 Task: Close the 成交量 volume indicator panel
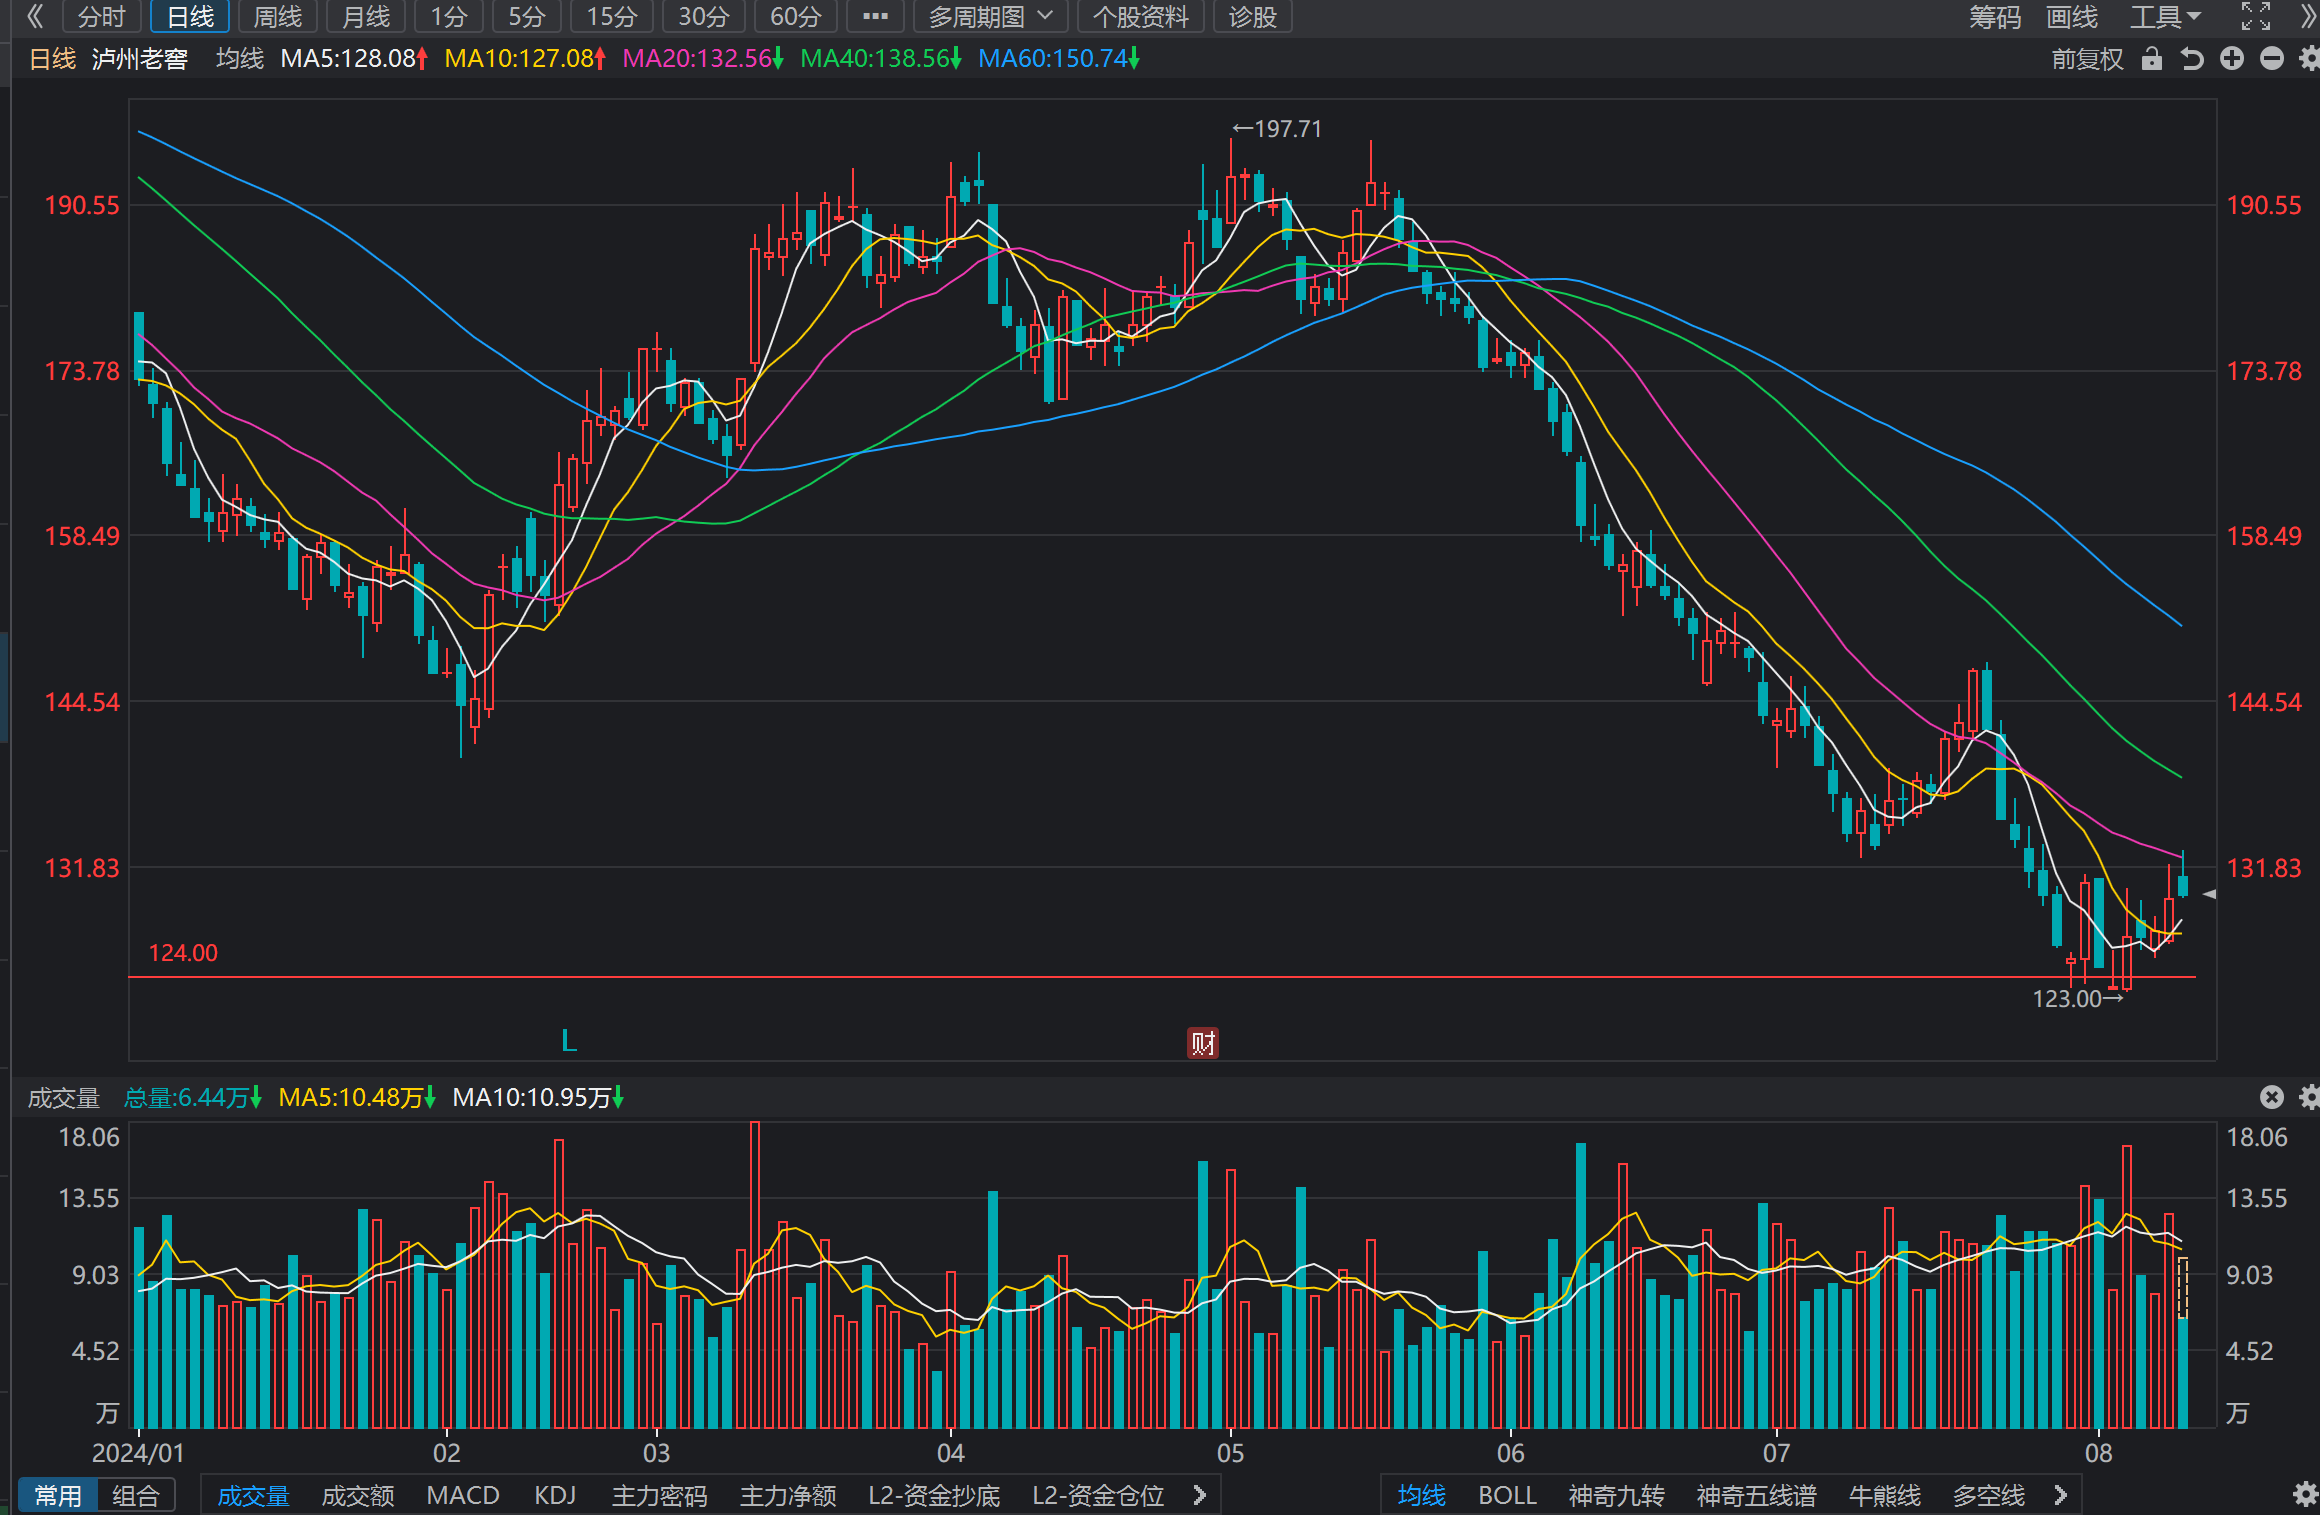tap(2272, 1097)
